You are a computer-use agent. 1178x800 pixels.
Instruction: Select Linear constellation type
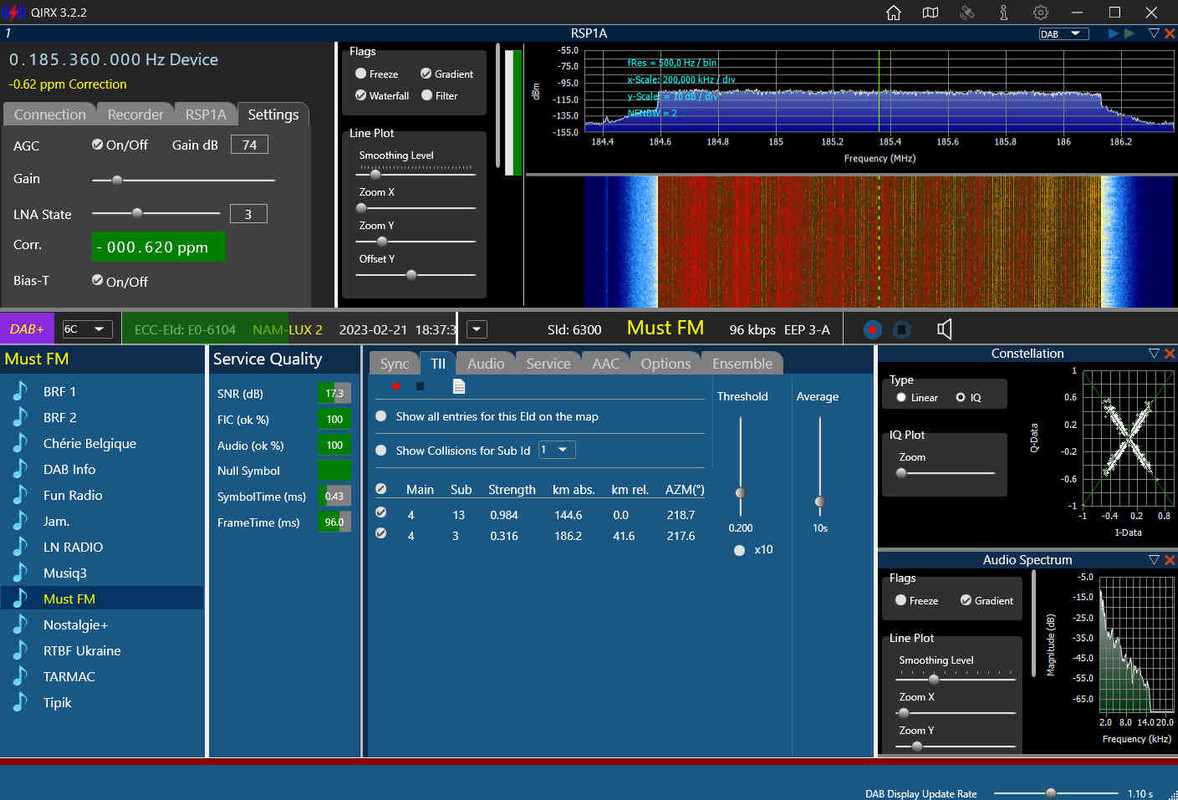[901, 397]
